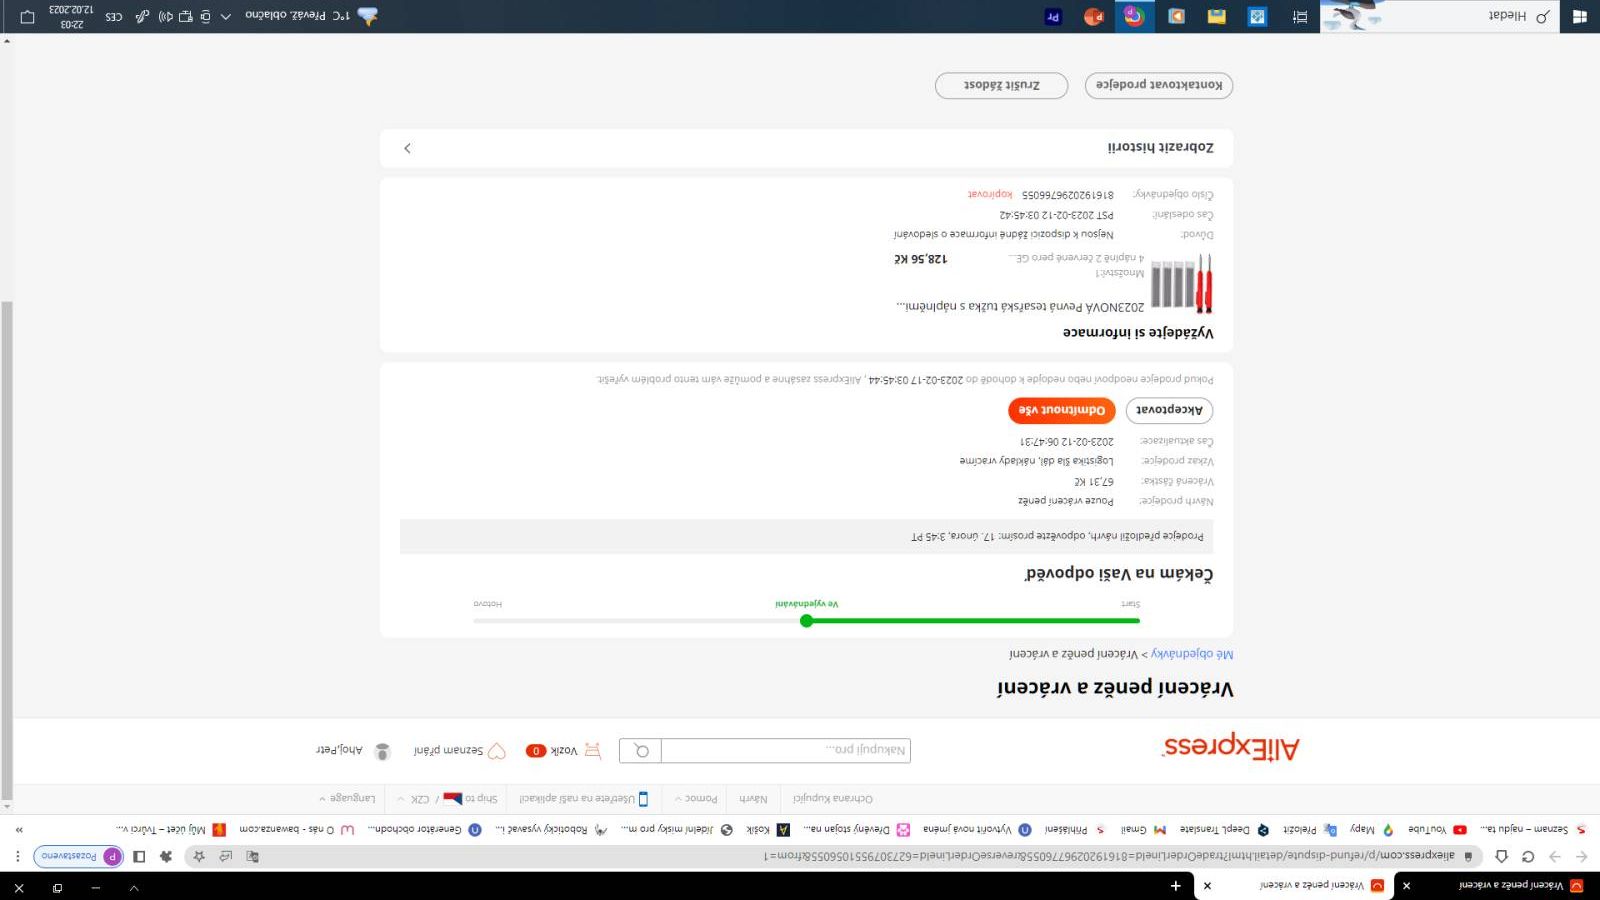Open the weather widget showing 1°C

(x=311, y=16)
